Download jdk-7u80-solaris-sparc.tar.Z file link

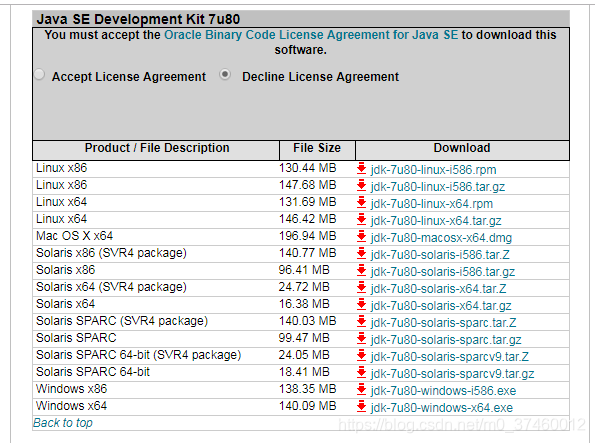pos(443,323)
